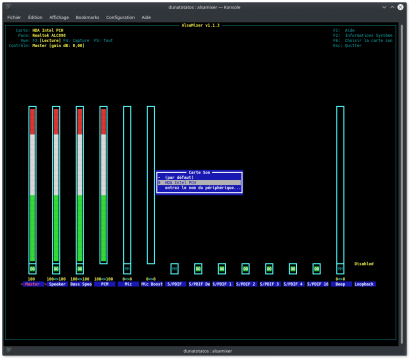Screen dimensions: 411x360
Task: Click the Konsole window menu icon
Action: pyautogui.click(x=8, y=7)
